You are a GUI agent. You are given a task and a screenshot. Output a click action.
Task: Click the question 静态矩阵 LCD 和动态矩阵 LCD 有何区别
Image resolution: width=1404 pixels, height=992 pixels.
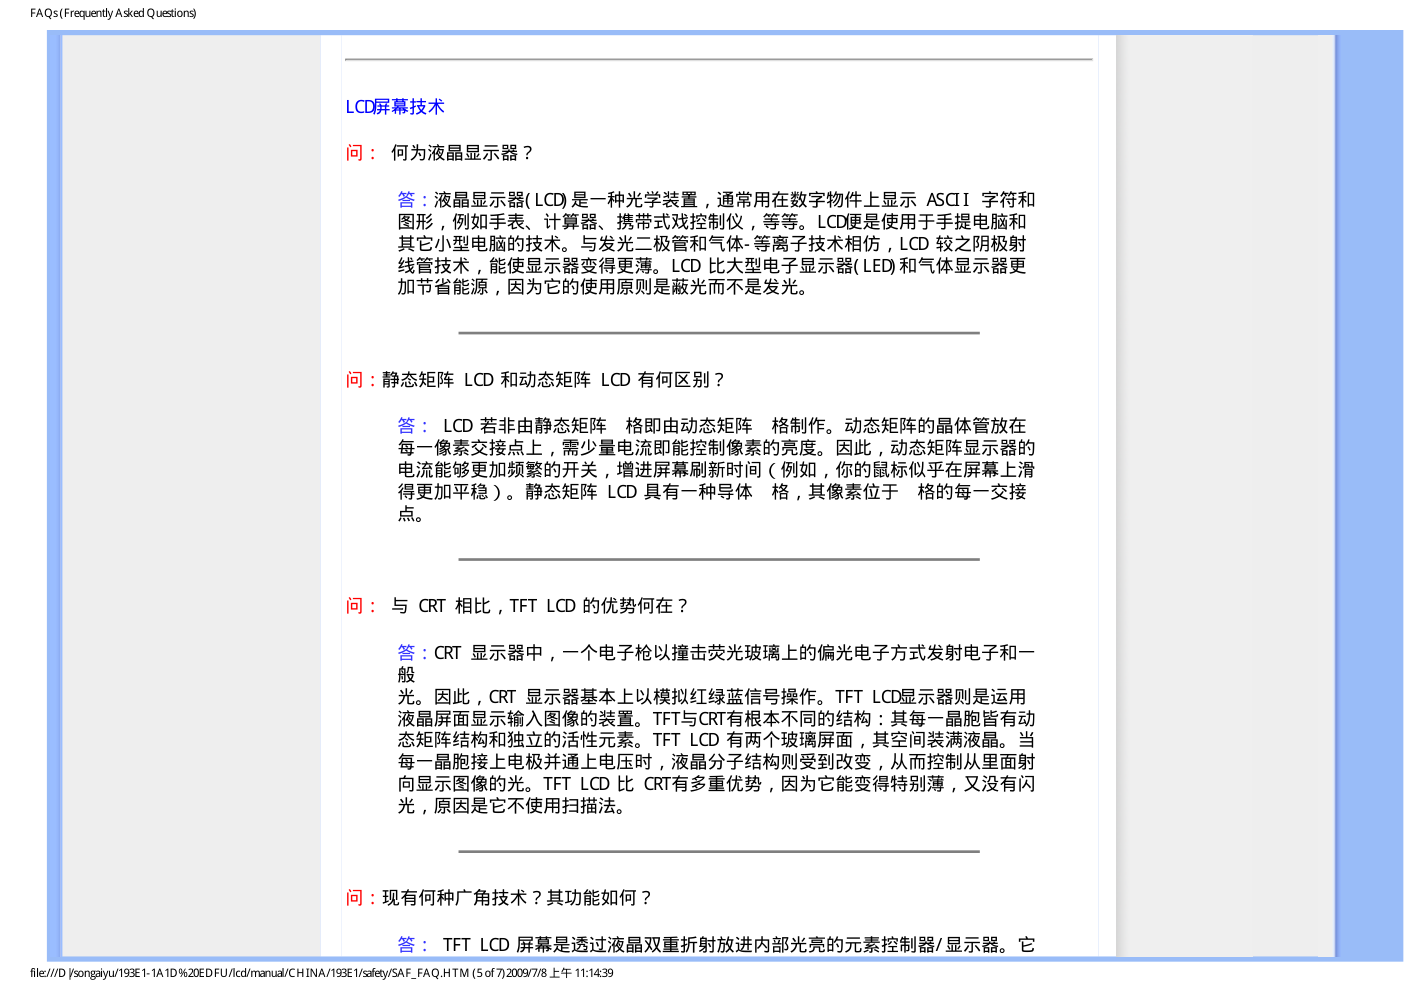click(x=553, y=380)
